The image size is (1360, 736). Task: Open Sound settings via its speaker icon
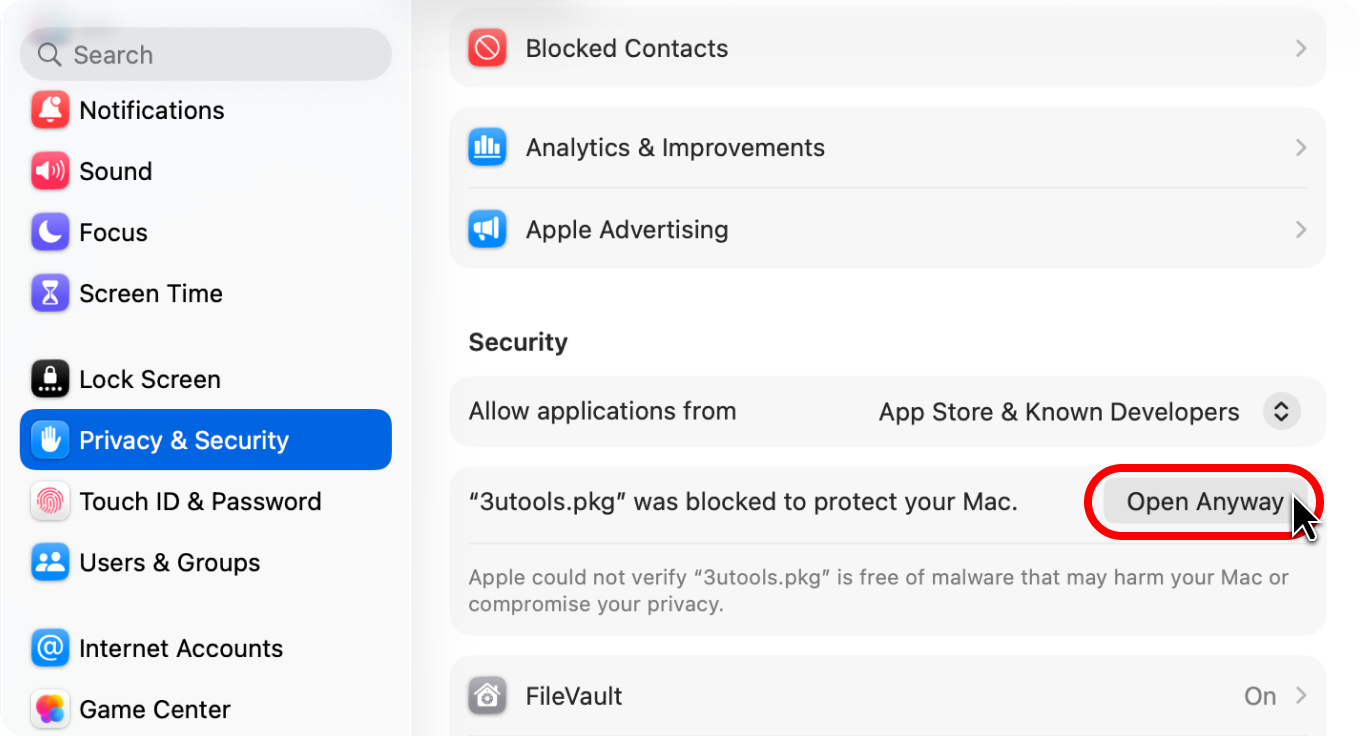tap(49, 171)
